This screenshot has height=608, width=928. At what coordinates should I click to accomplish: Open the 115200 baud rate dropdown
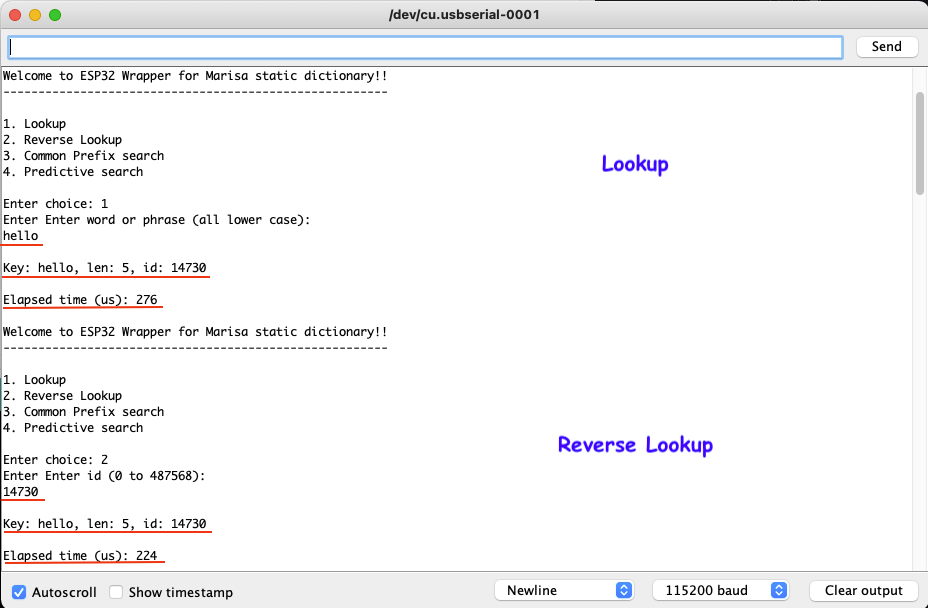coord(720,590)
